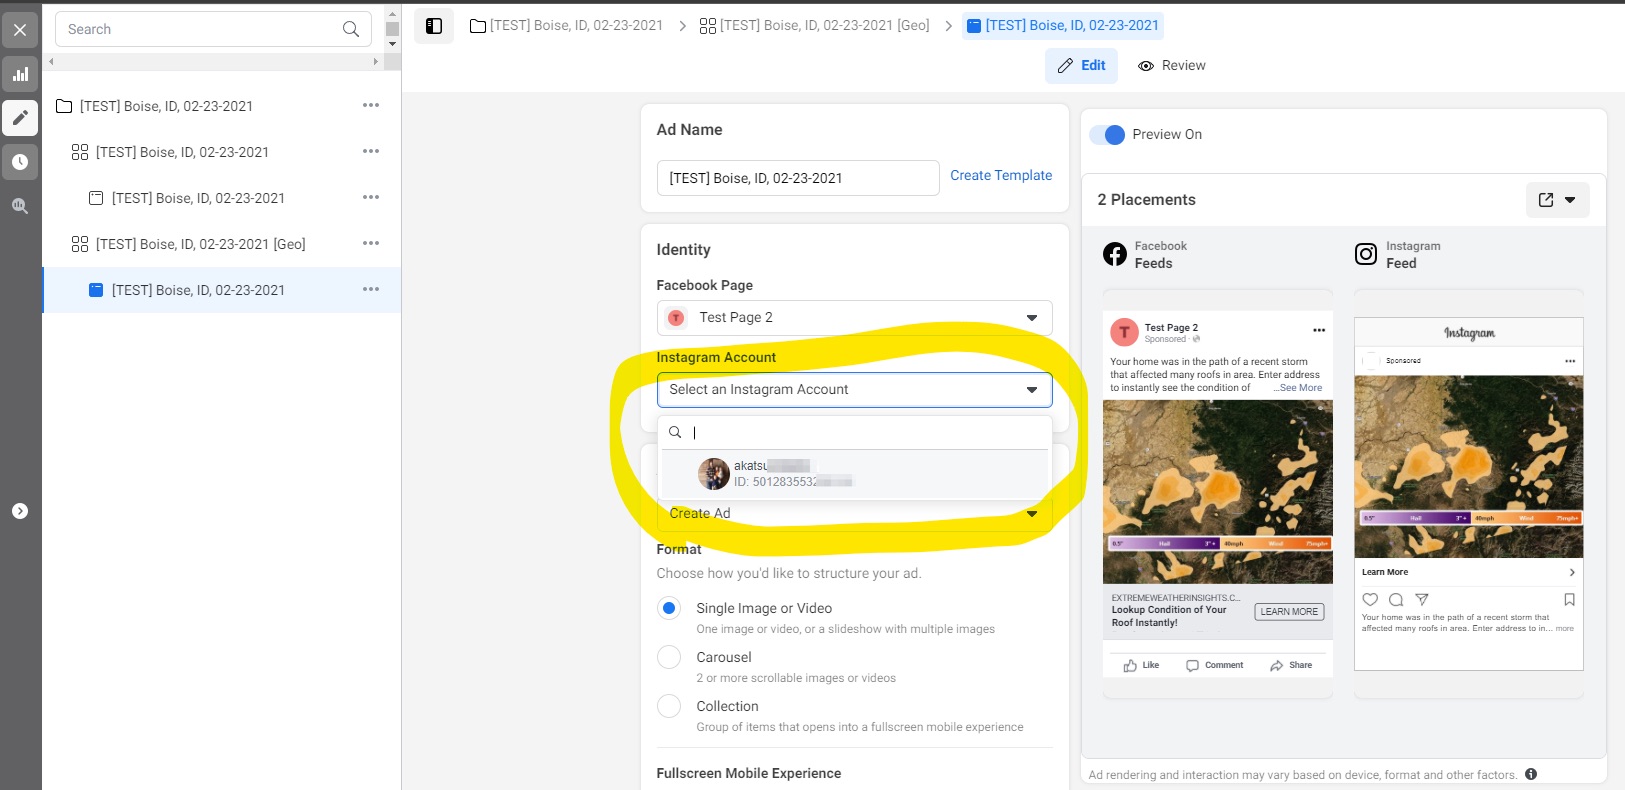The image size is (1625, 790).
Task: Click the bar chart icon in left rail
Action: (20, 74)
